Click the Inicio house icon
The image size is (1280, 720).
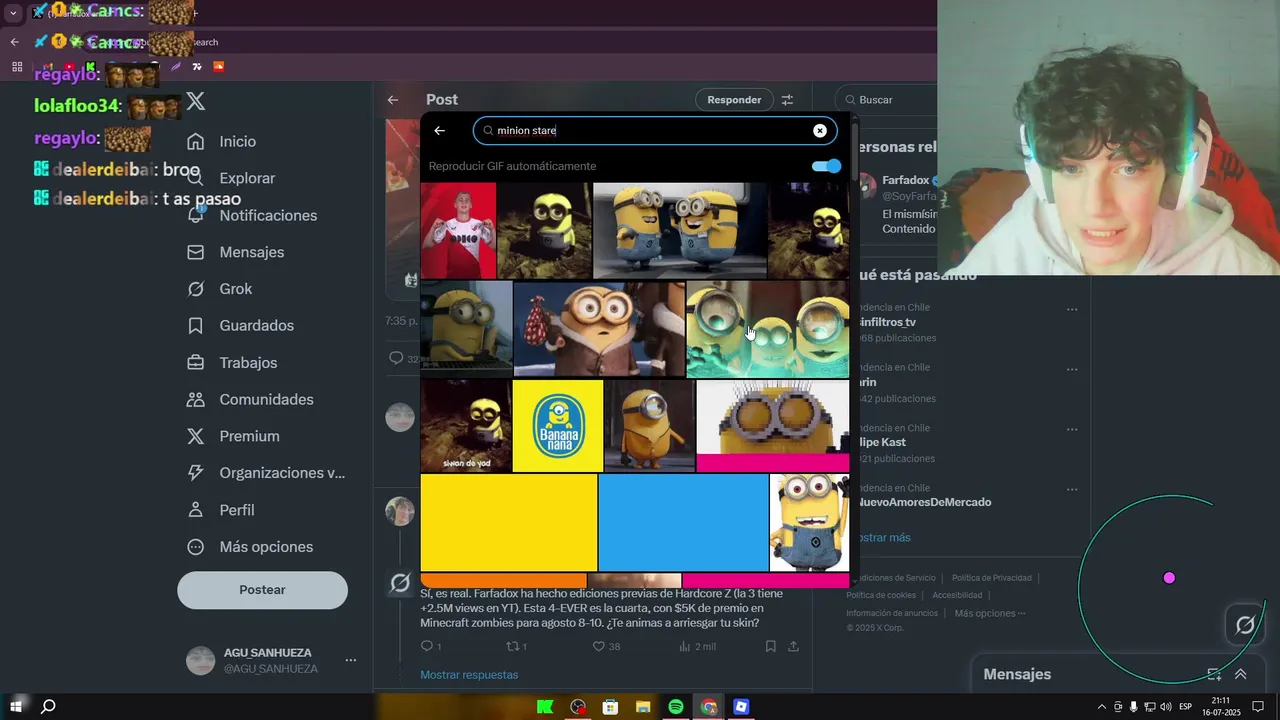(x=196, y=142)
